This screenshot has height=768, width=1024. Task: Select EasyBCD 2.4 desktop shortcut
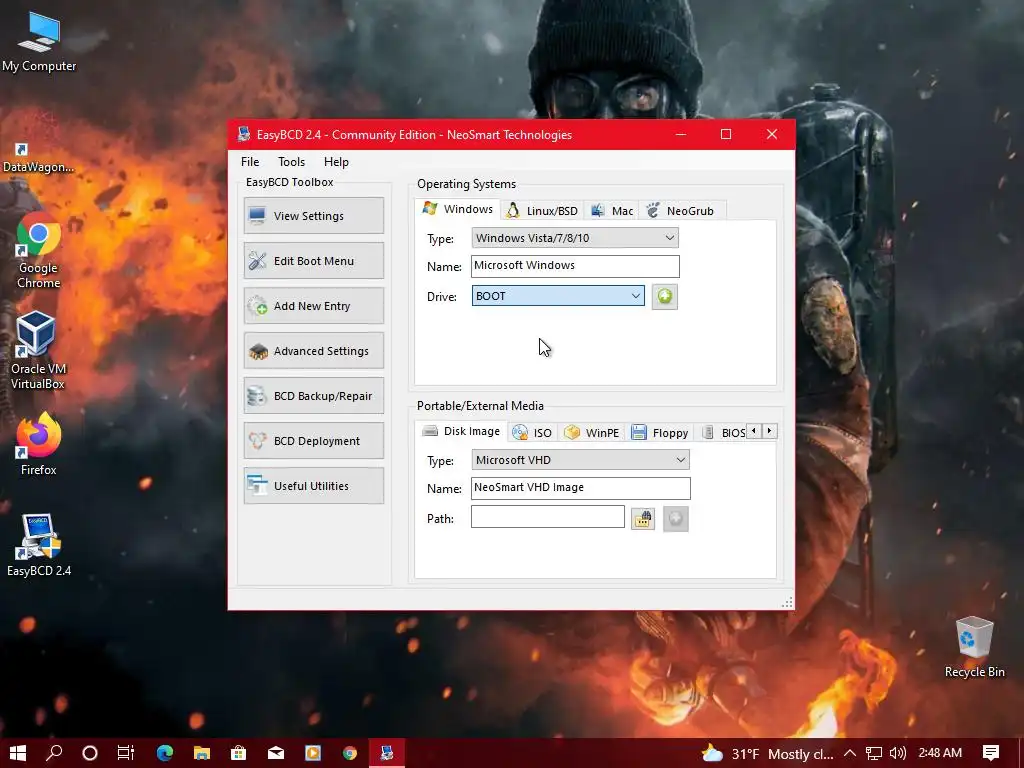pos(39,546)
